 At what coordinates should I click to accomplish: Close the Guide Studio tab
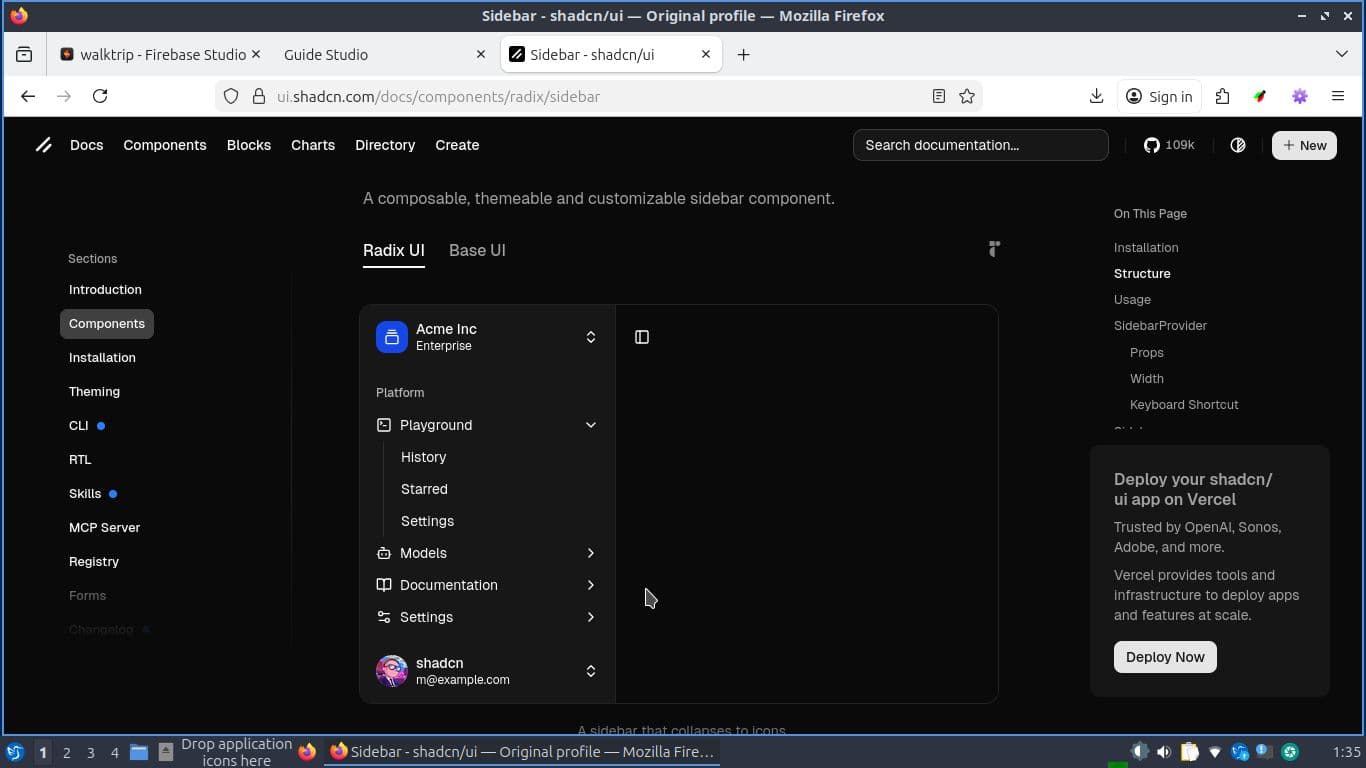tap(481, 54)
